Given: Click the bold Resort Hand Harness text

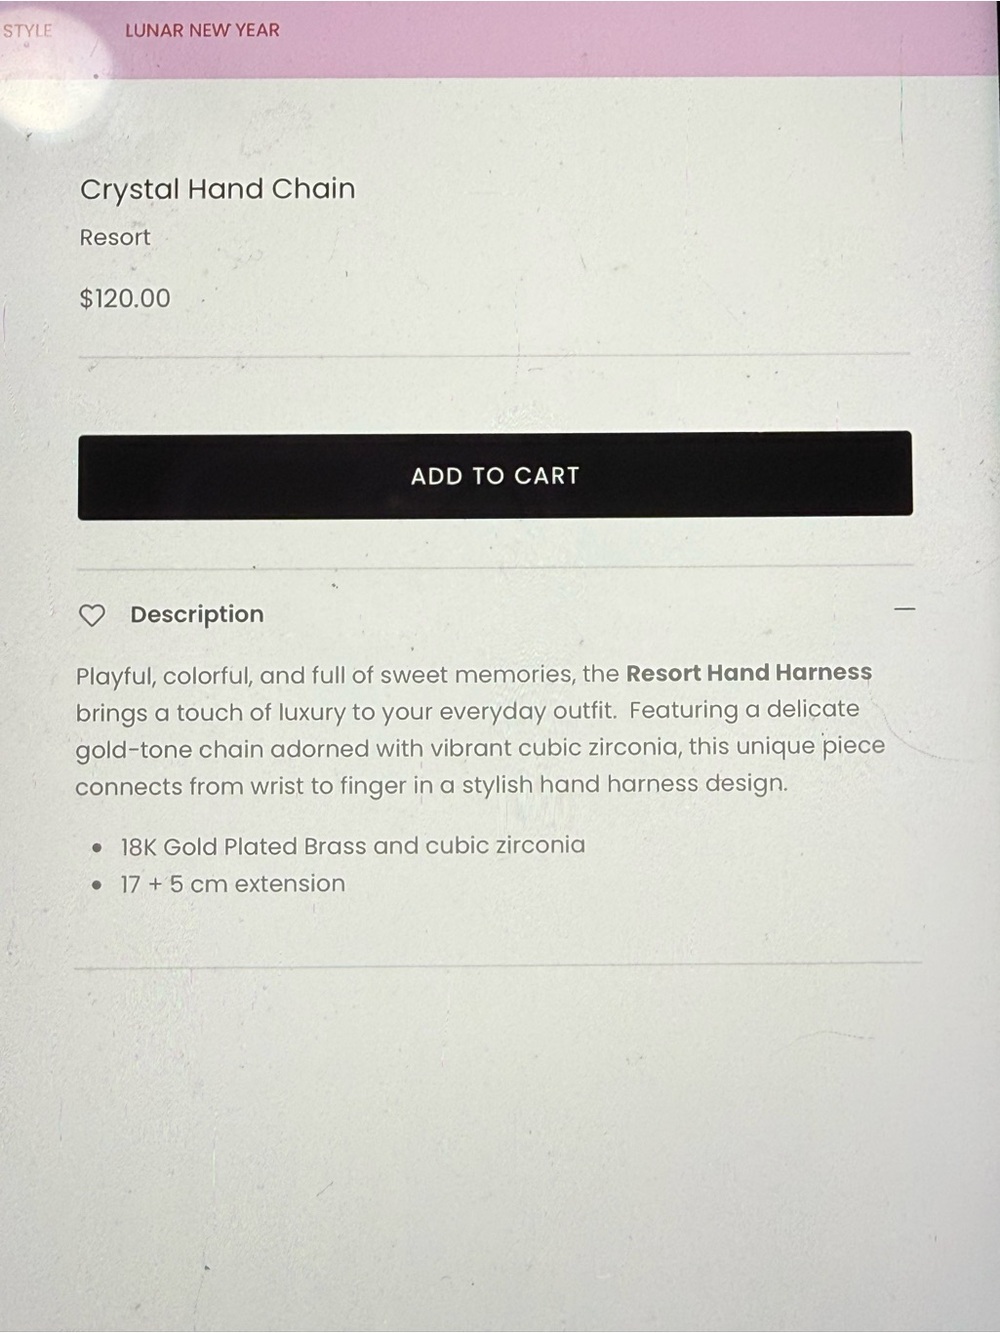Looking at the screenshot, I should pos(749,672).
